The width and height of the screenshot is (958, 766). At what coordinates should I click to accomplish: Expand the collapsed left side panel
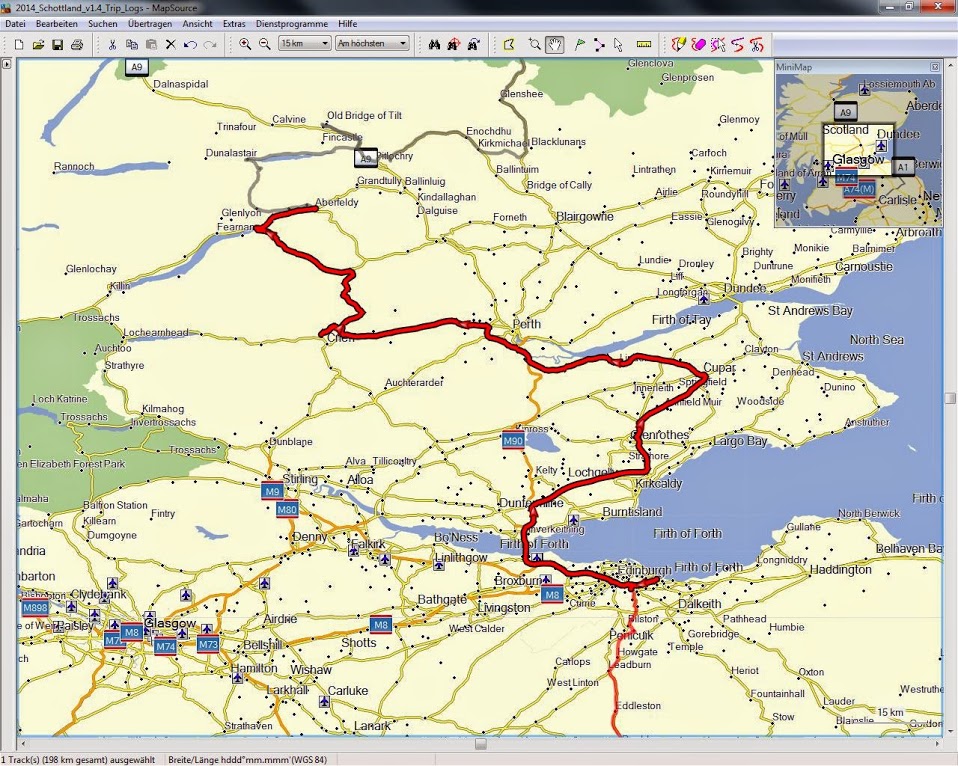(x=7, y=64)
